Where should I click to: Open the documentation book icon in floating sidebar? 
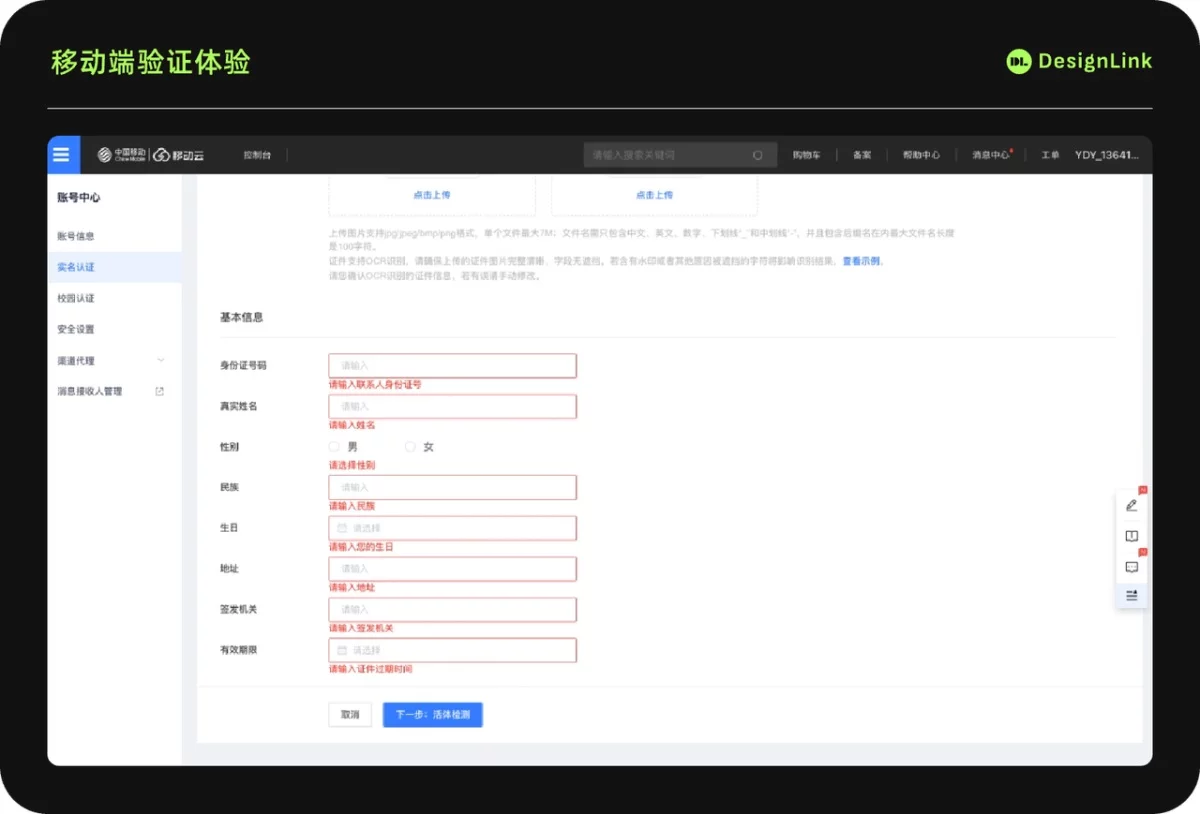pos(1131,535)
